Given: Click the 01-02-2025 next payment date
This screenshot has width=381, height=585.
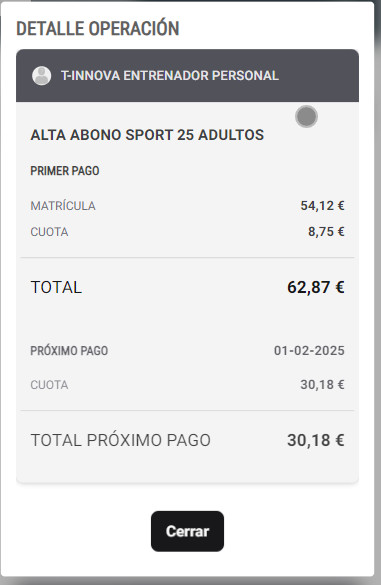Looking at the screenshot, I should tap(309, 351).
